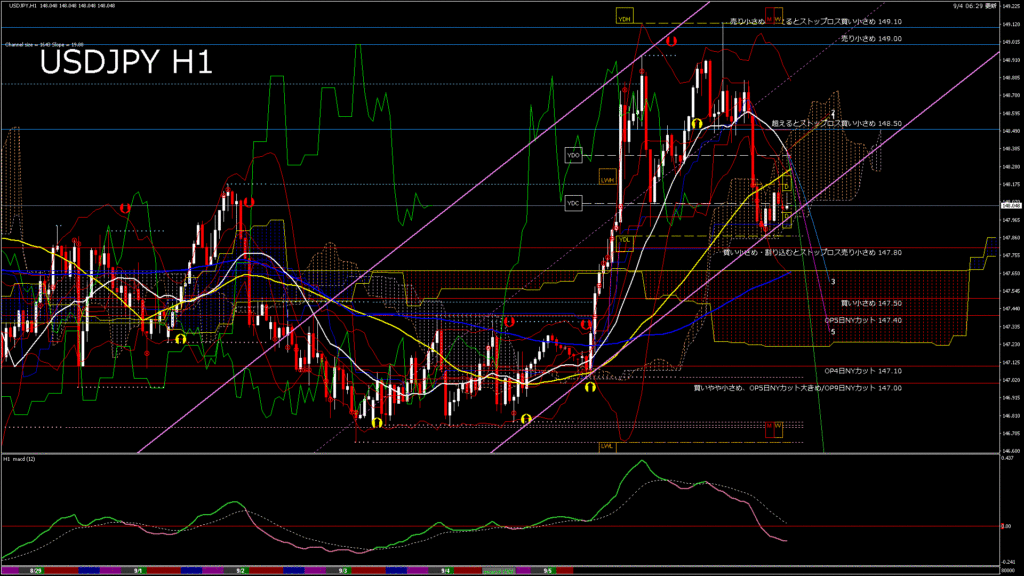
Task: Select the OP5日NYカット 147.40 label
Action: 863,320
